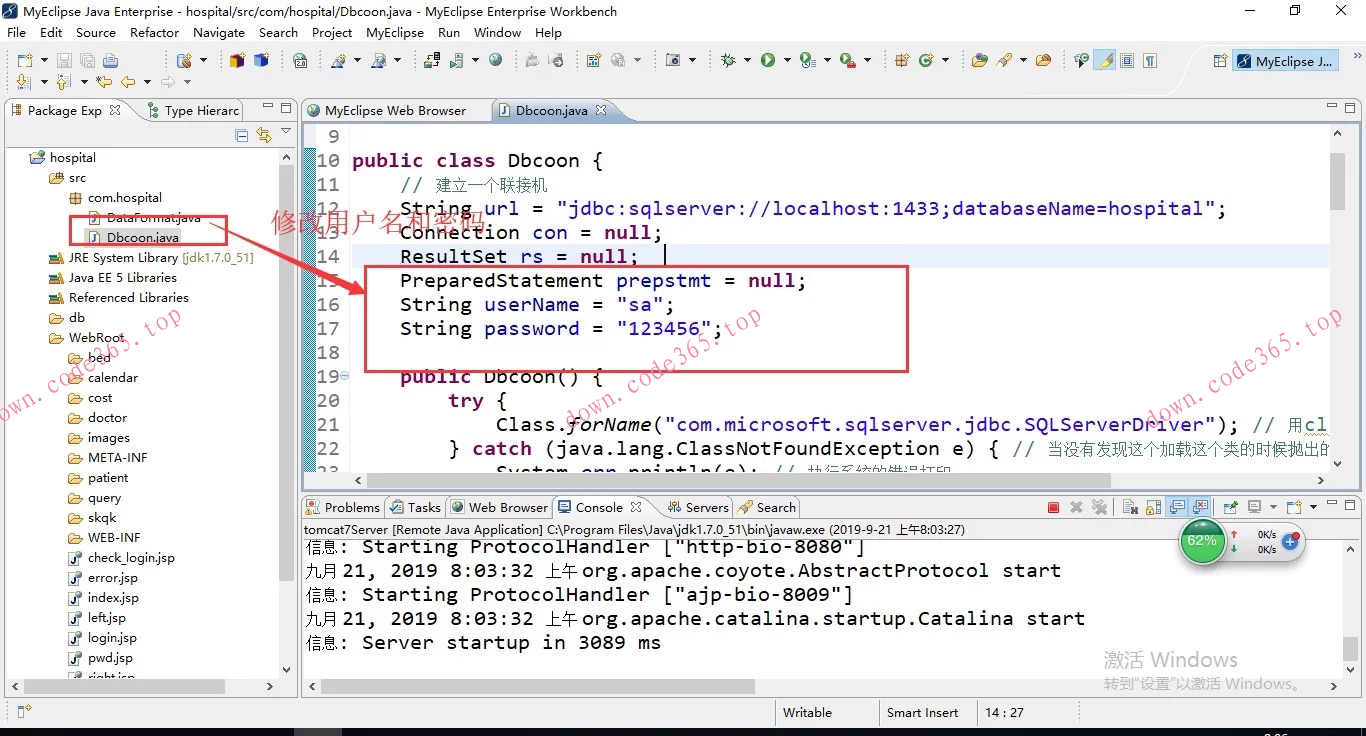Click the Print icon in toolbar
1366x736 pixels.
point(110,61)
